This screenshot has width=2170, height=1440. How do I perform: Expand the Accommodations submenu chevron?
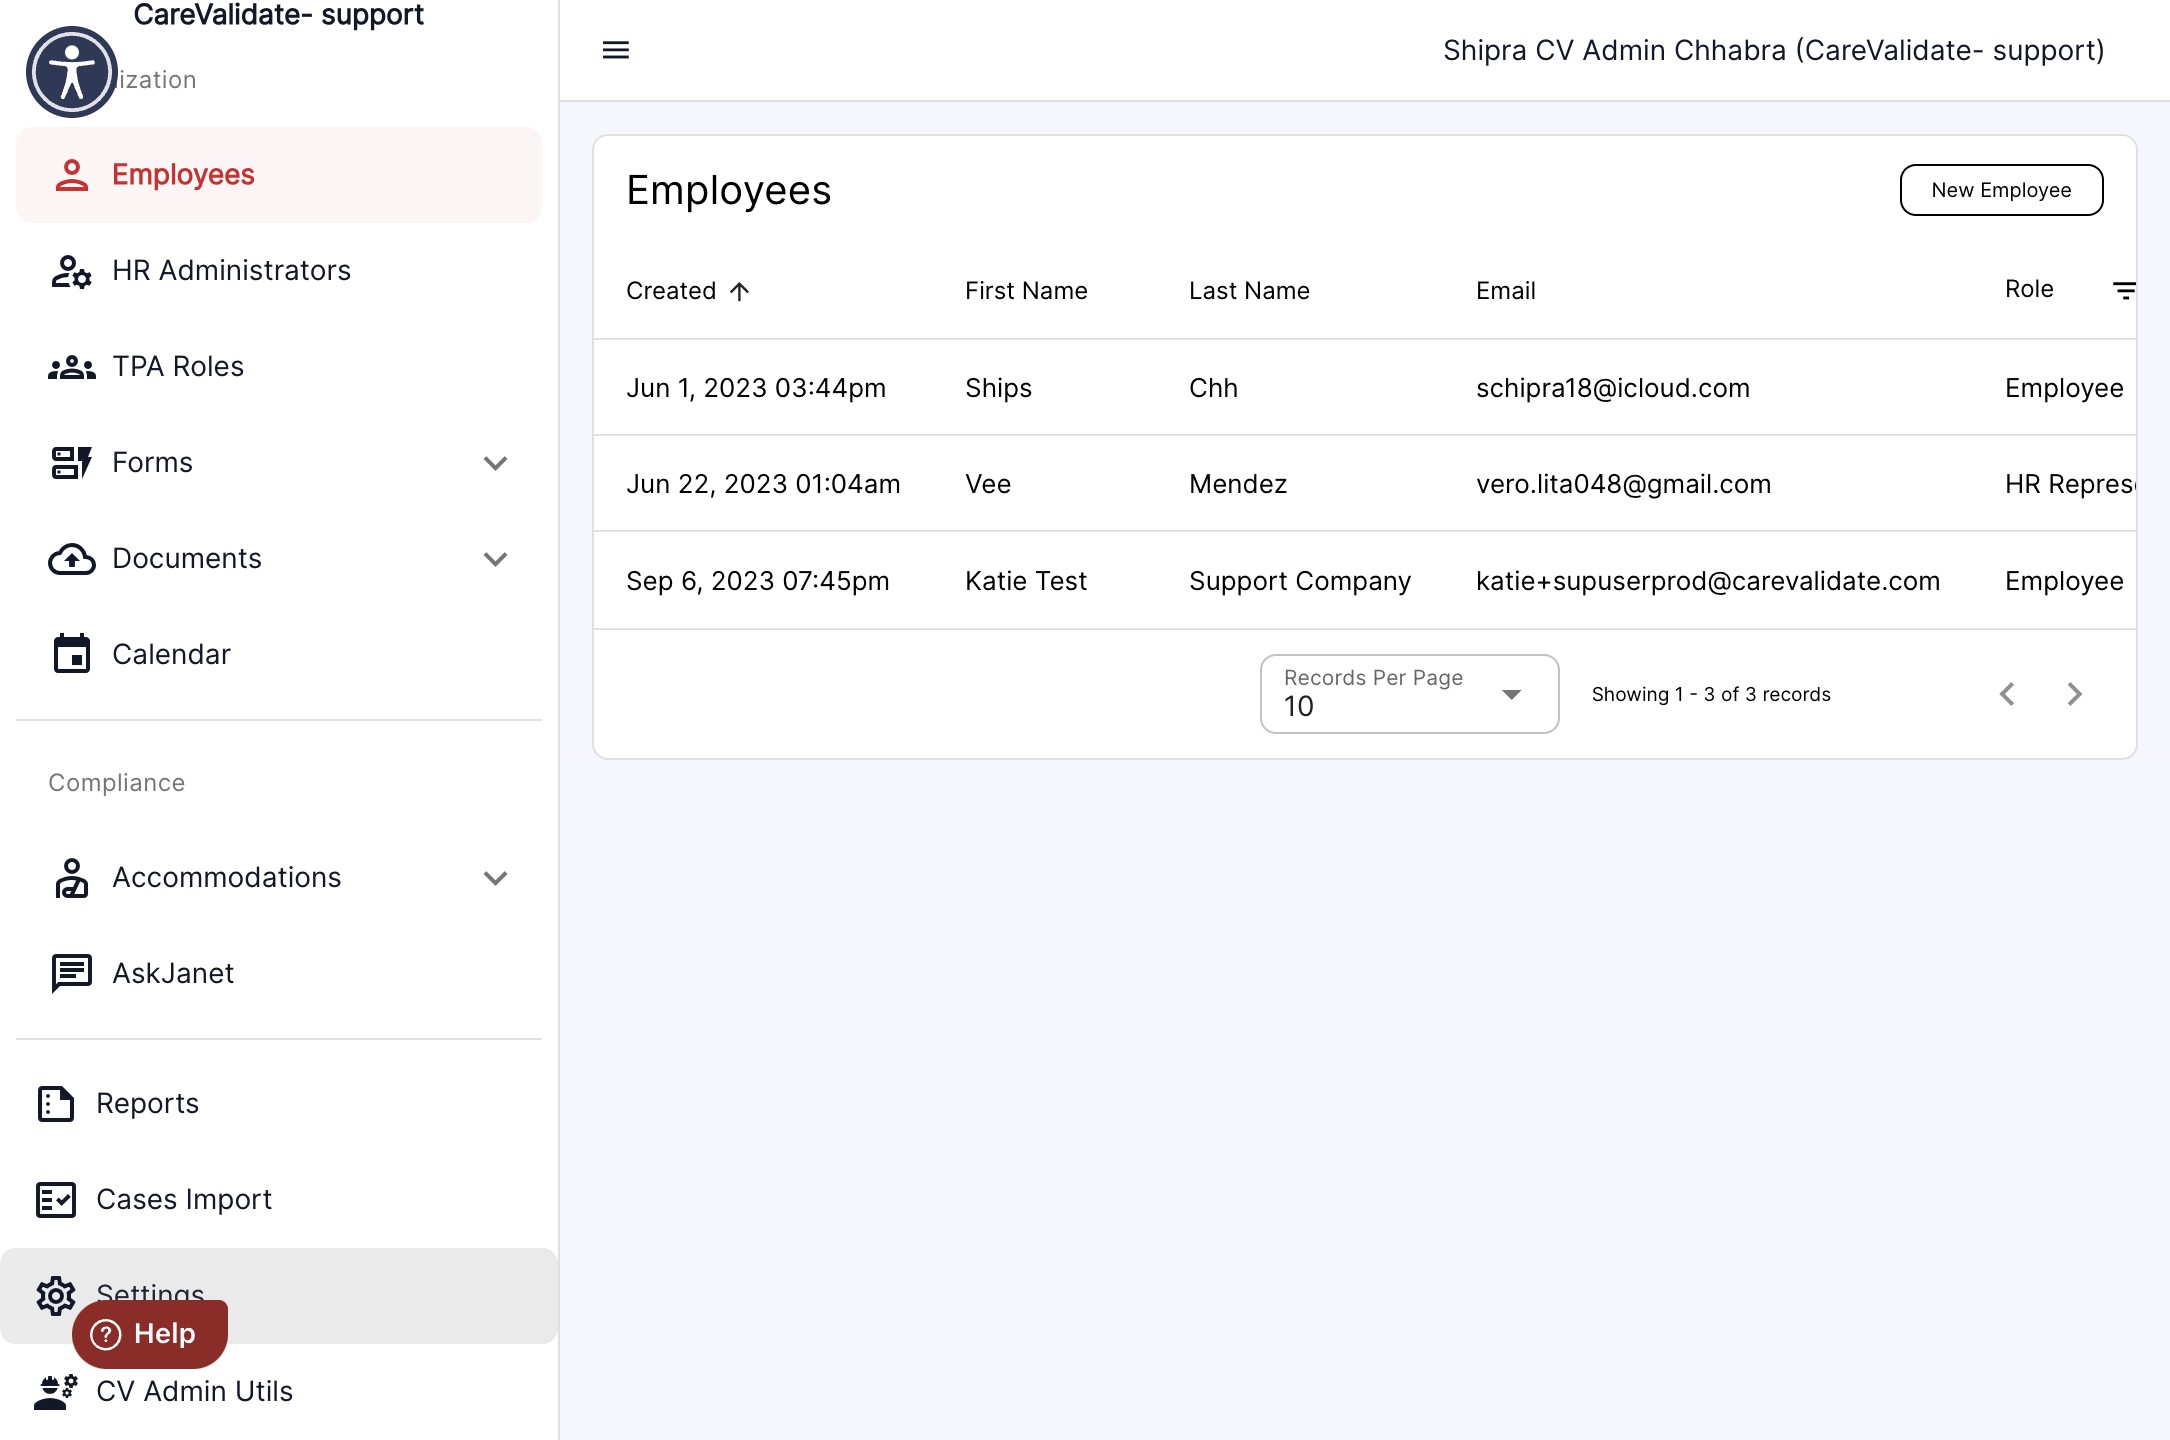point(495,878)
